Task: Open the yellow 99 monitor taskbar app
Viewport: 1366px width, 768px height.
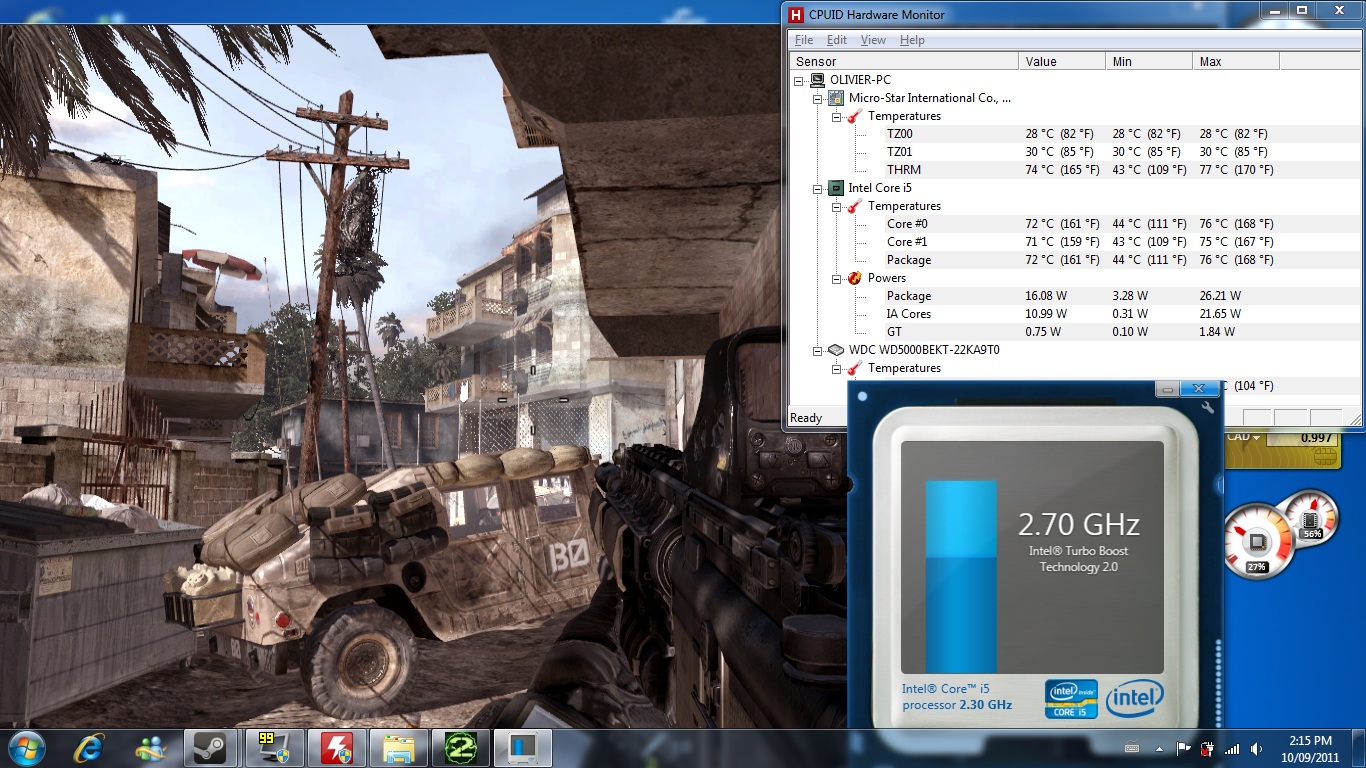Action: (x=273, y=748)
